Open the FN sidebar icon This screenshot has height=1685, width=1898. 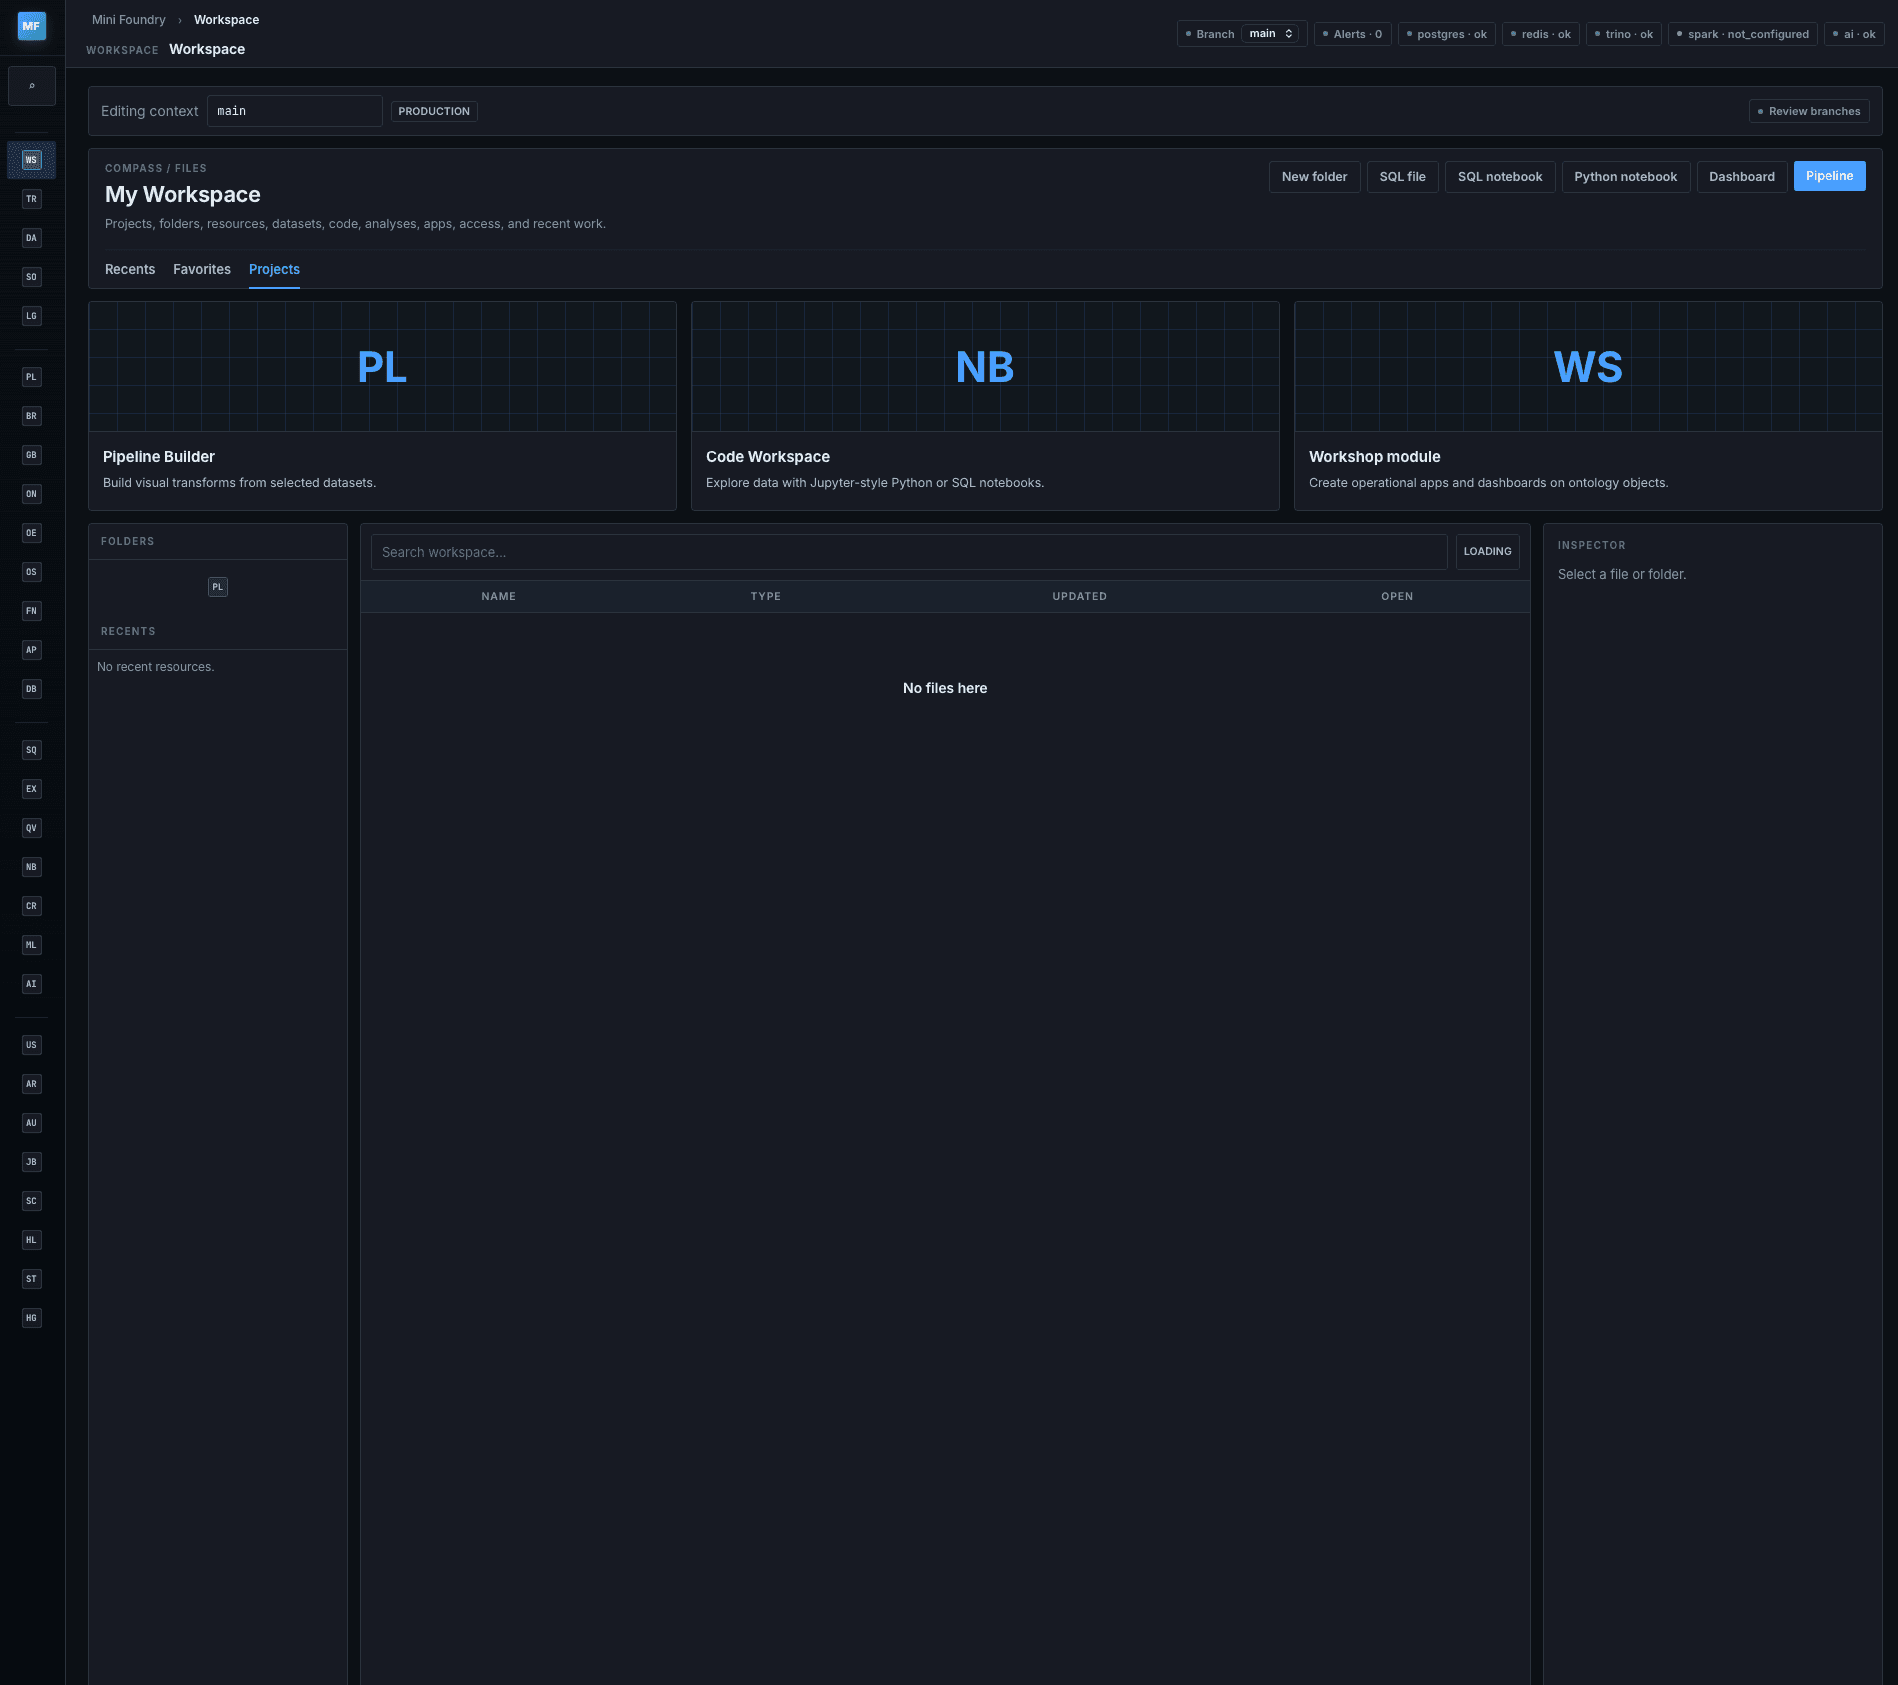coord(31,611)
